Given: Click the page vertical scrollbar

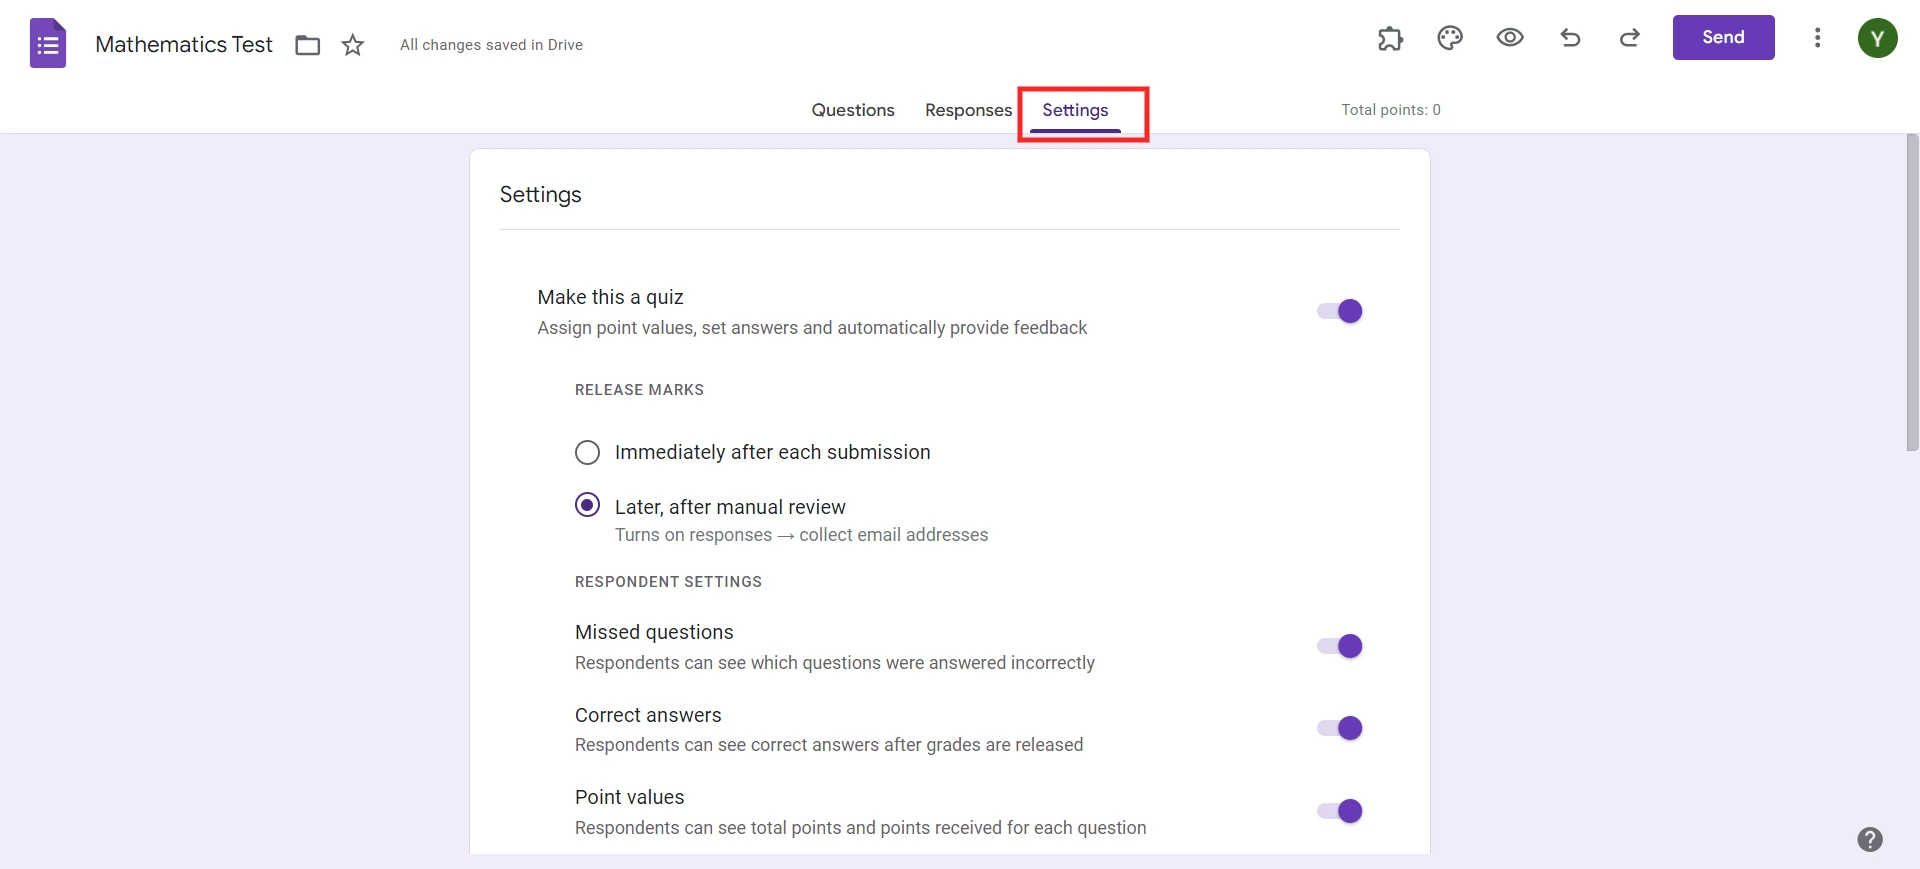Looking at the screenshot, I should [1912, 292].
